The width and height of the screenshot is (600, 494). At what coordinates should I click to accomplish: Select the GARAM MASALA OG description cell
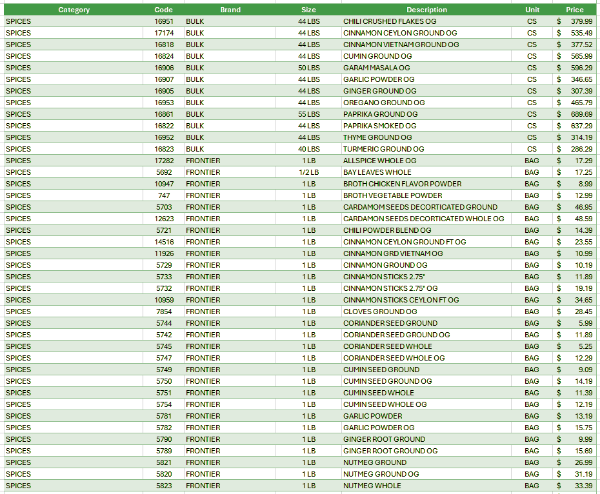[376, 67]
